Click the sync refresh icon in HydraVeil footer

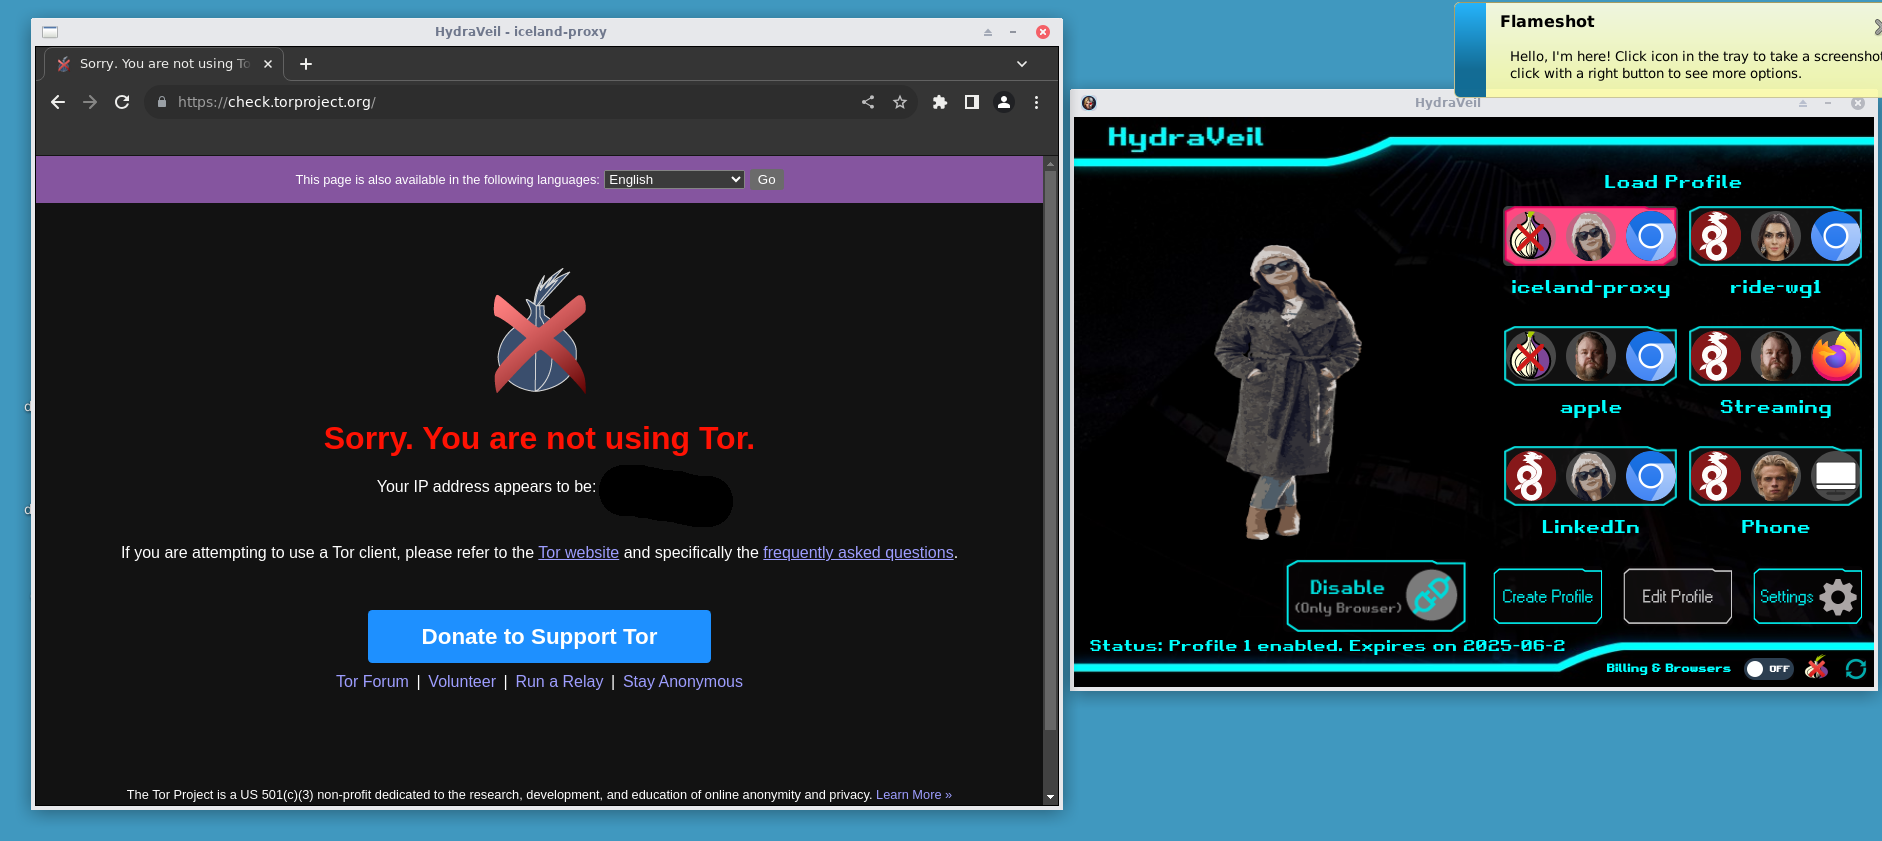[x=1856, y=669]
